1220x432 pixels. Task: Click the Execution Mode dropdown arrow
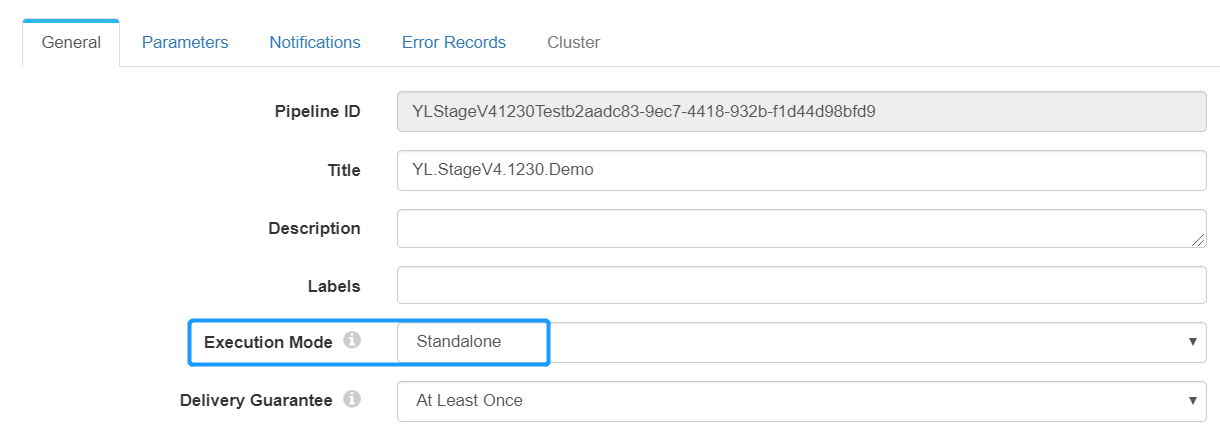[1192, 342]
